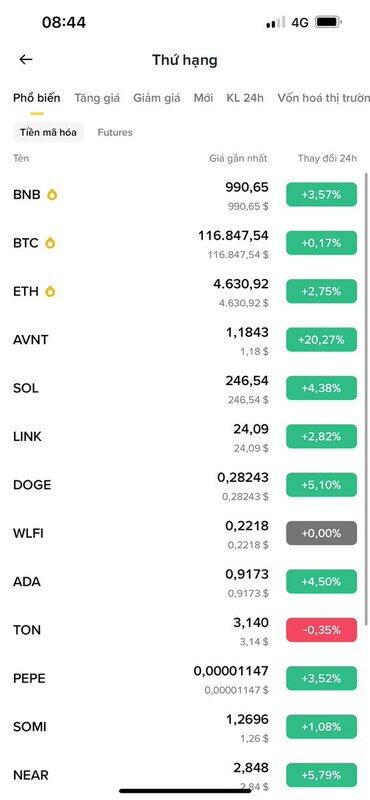The height and width of the screenshot is (800, 370).
Task: Tap the back arrow icon
Action: [x=26, y=60]
